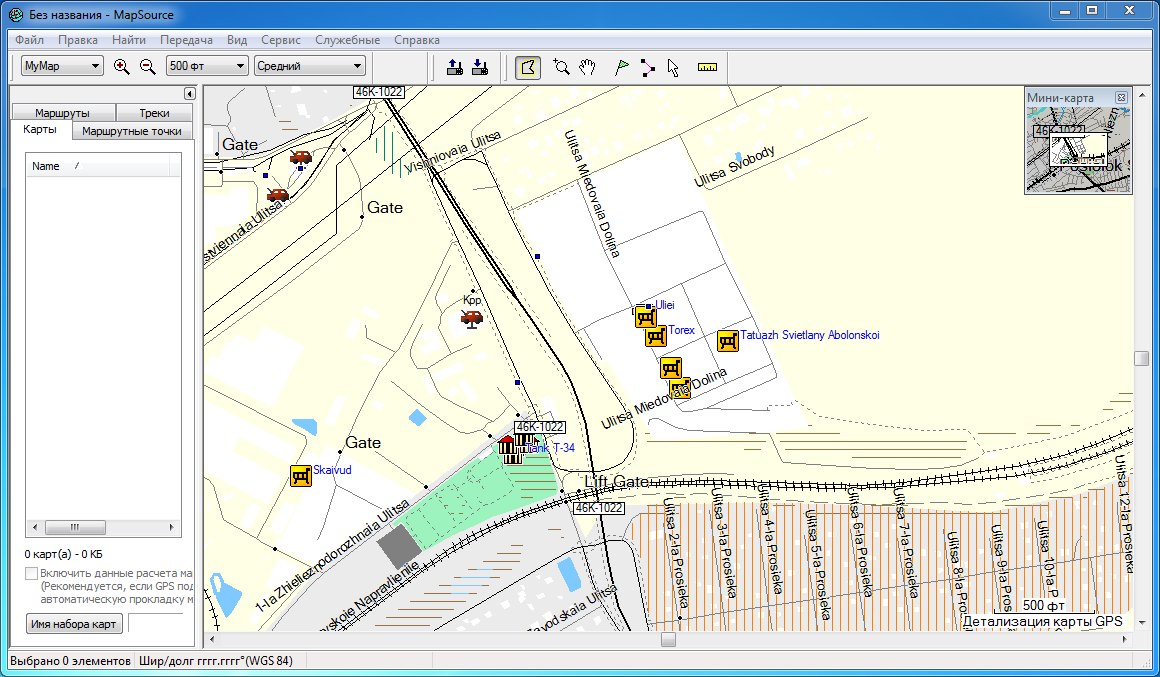Screen dimensions: 1160x677
Task: Open the Средний detail level dropdown
Action: click(x=310, y=66)
